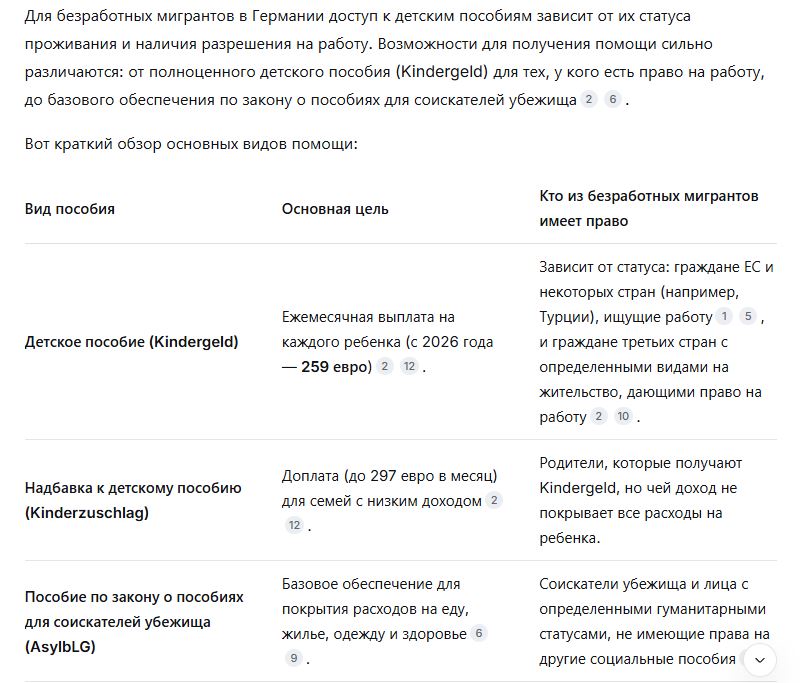This screenshot has width=803, height=683.
Task: Click citation 12 in the Kinderzuschlag row
Action: tap(294, 525)
